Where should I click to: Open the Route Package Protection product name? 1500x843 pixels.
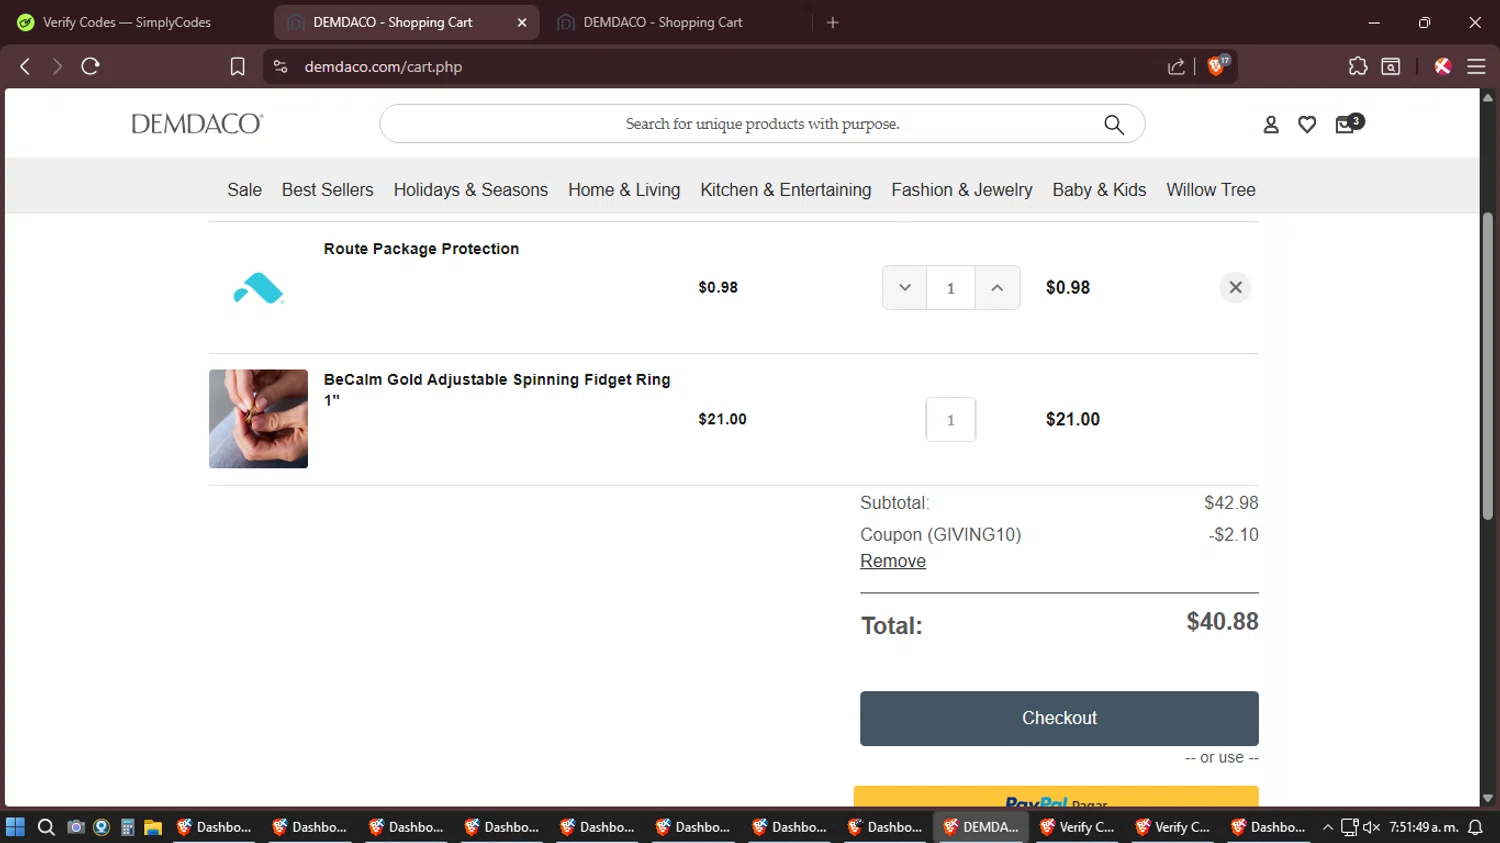coord(421,248)
